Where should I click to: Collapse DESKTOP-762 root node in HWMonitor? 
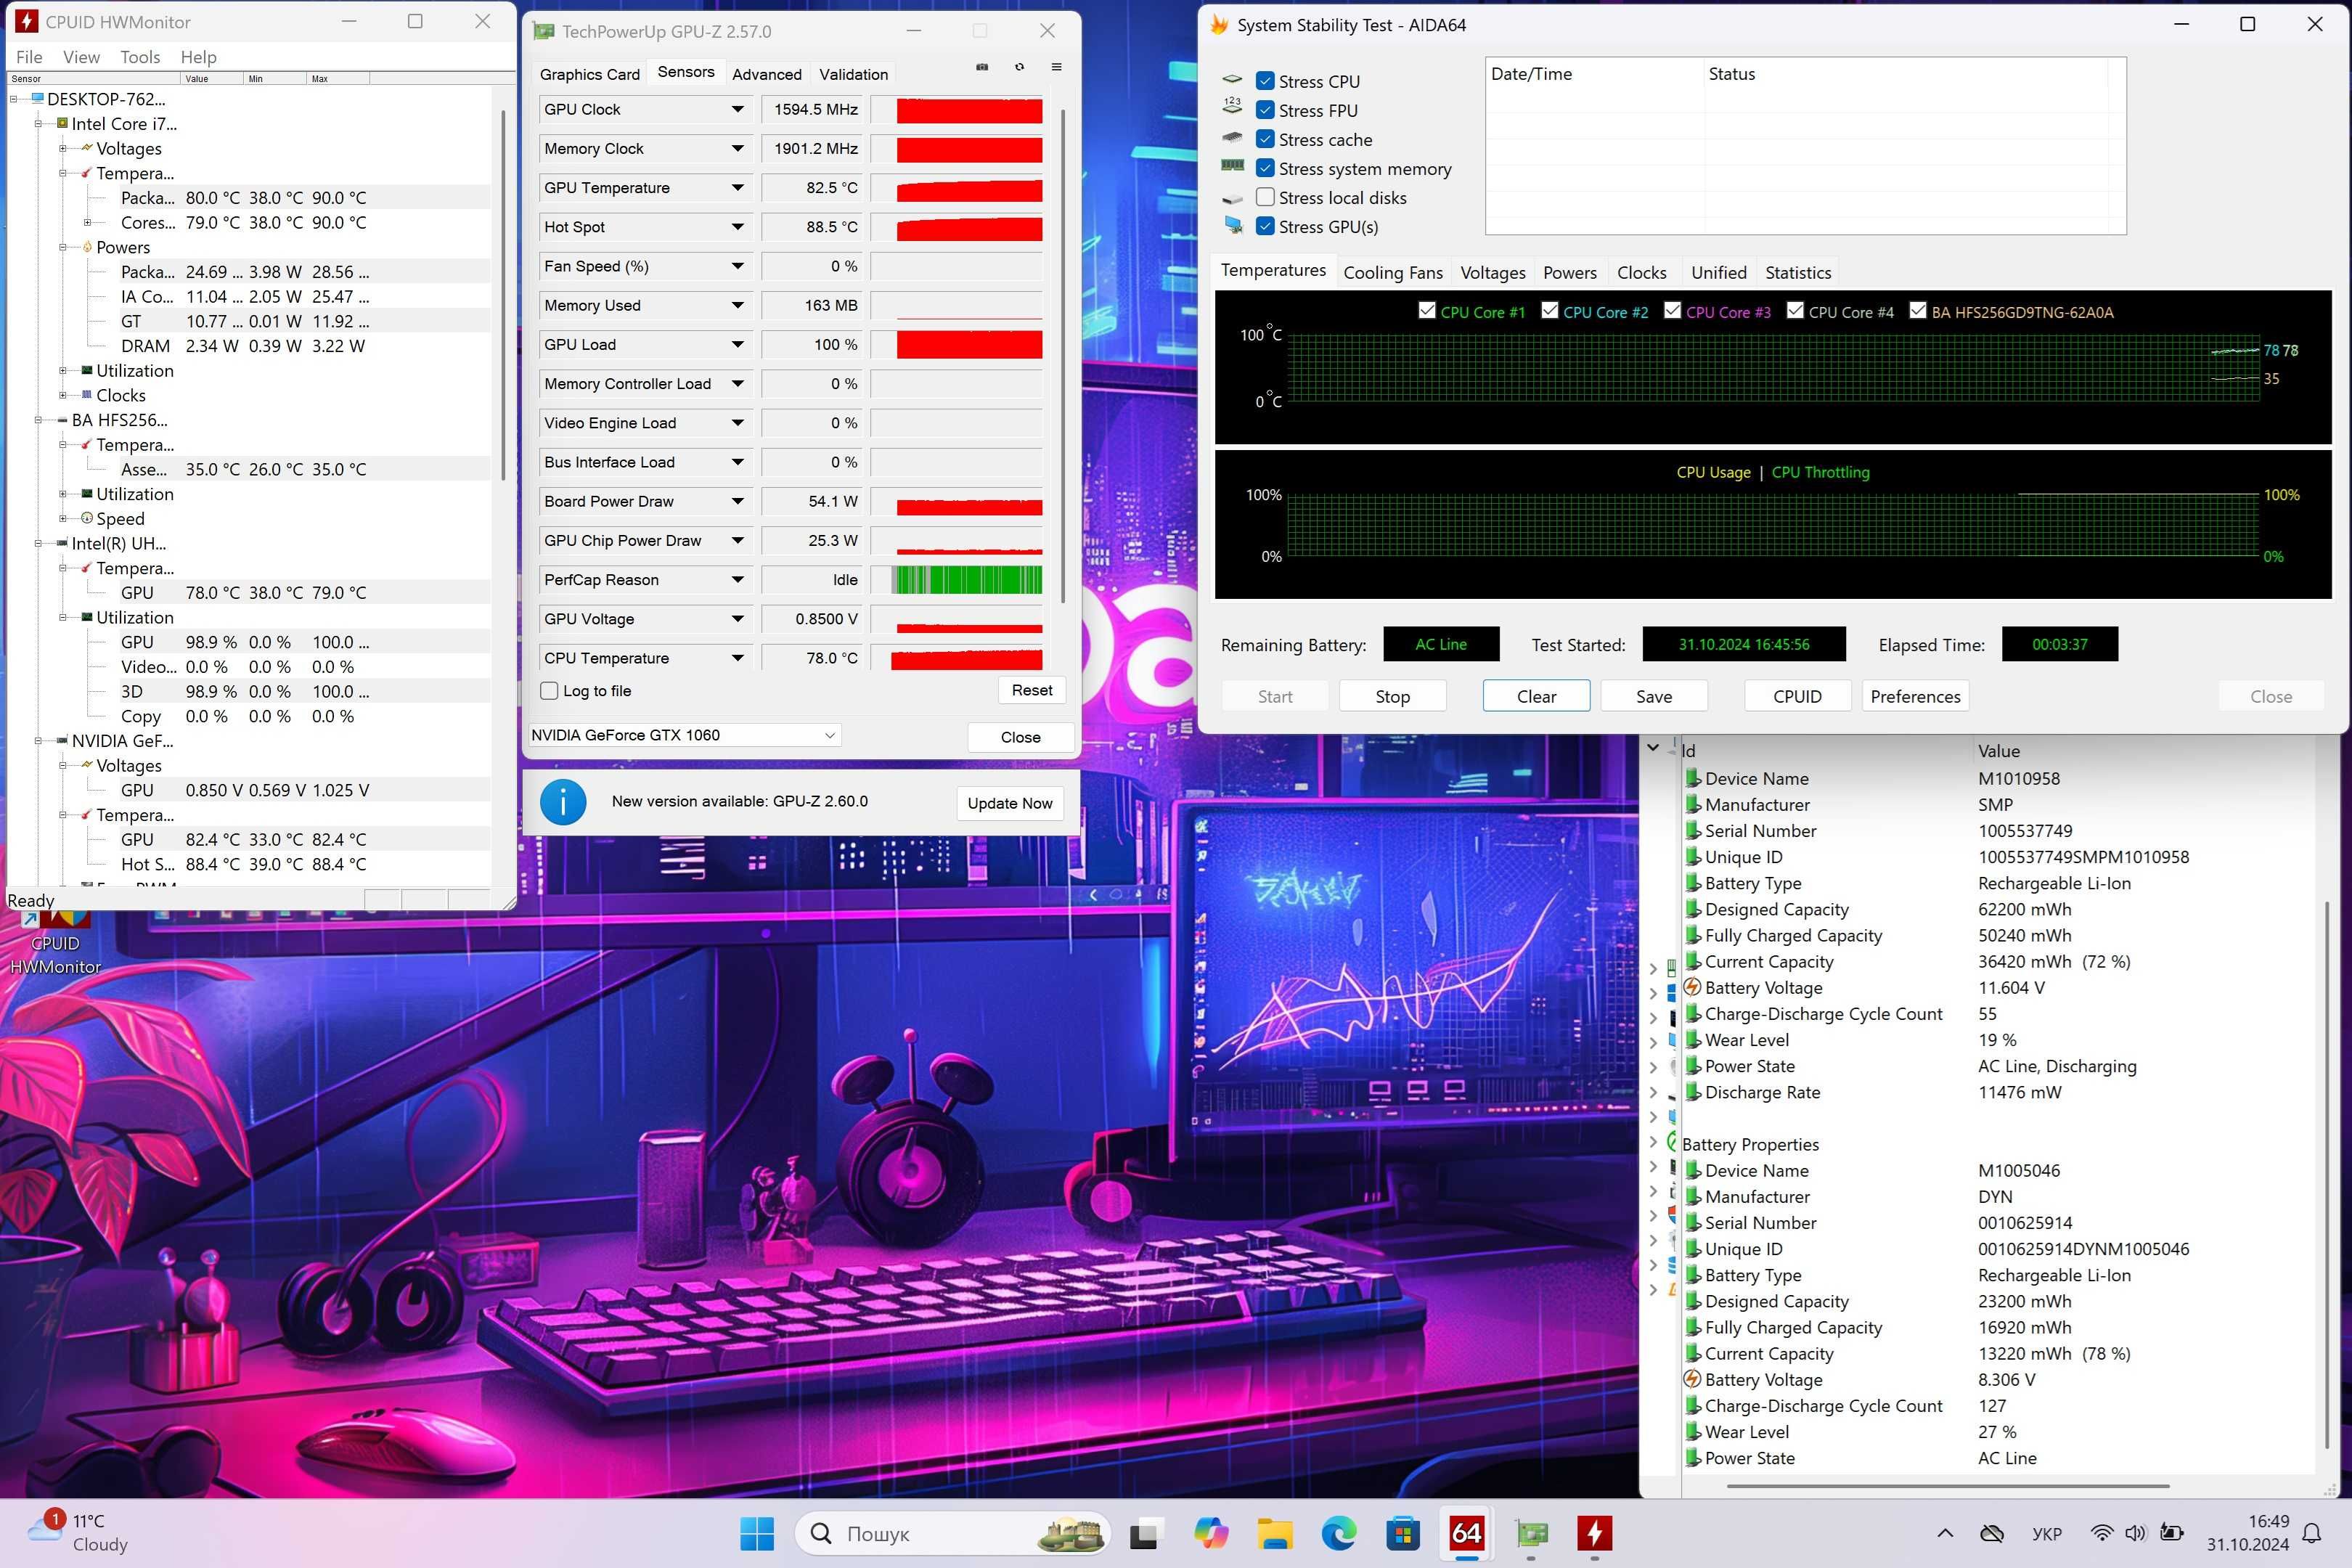(x=14, y=99)
